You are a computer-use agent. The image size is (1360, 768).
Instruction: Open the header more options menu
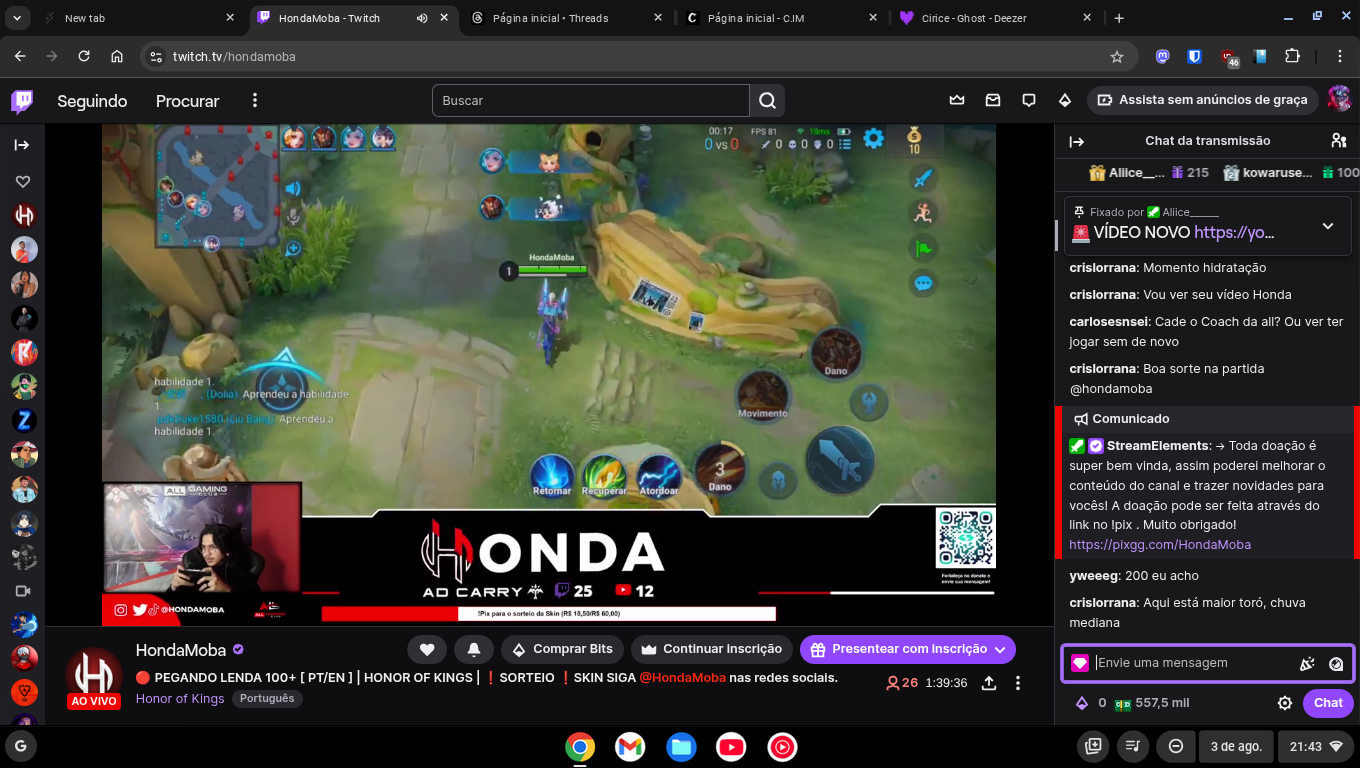255,100
